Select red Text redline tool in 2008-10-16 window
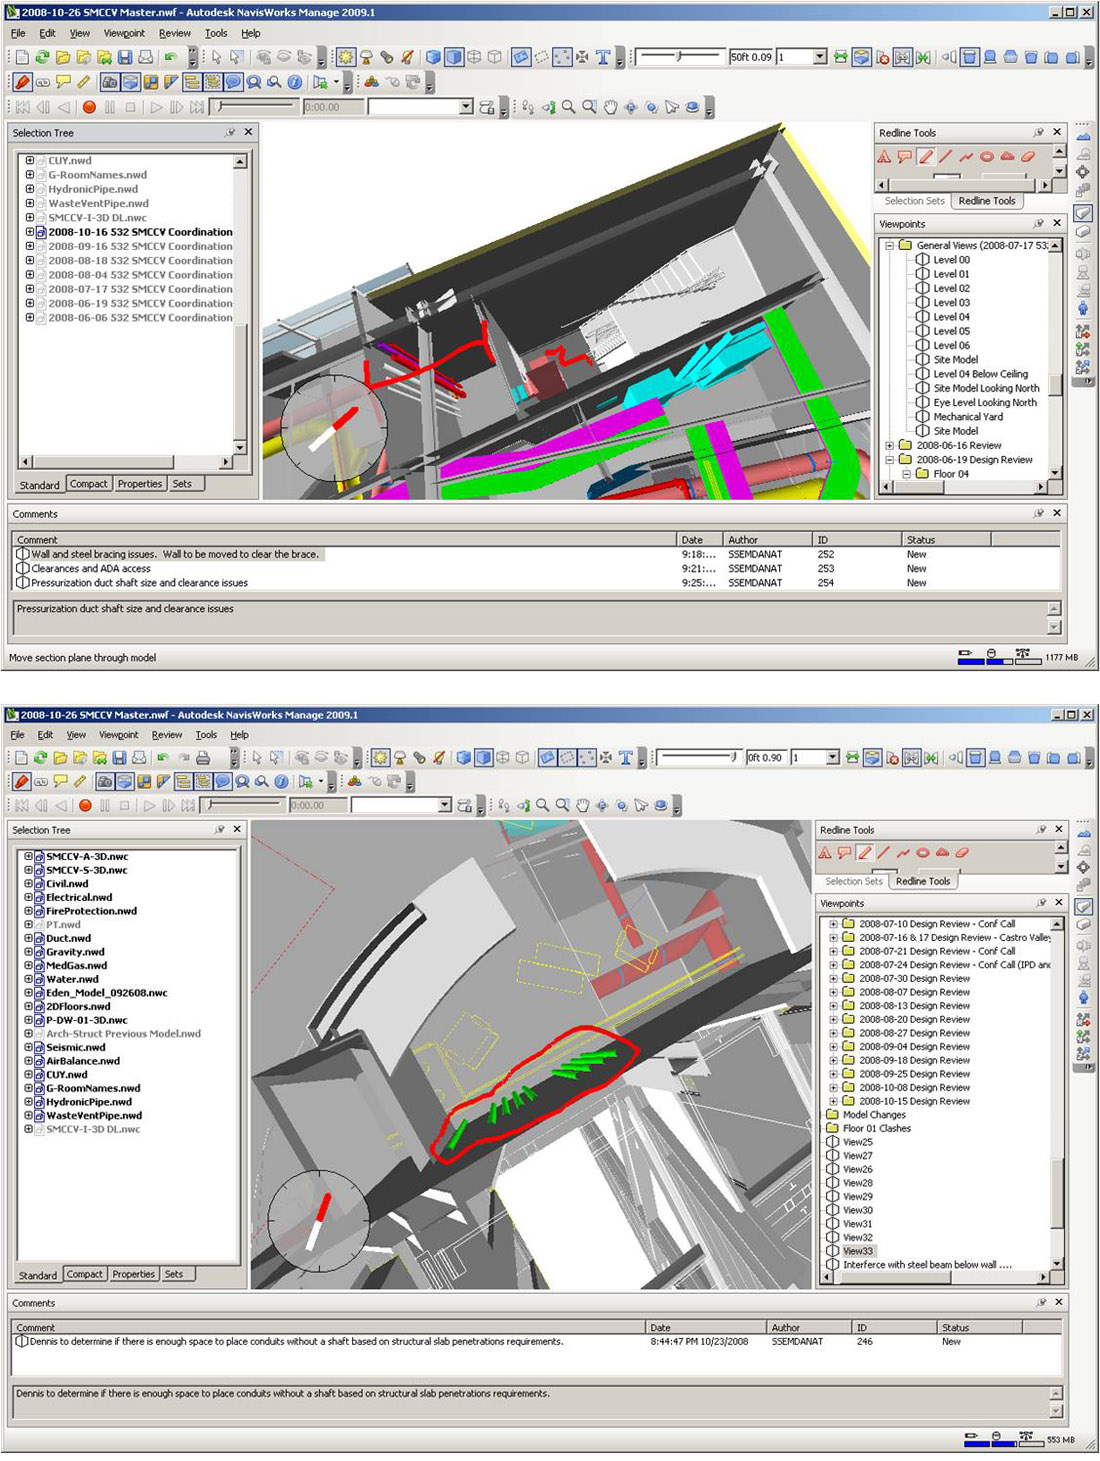 tap(884, 156)
